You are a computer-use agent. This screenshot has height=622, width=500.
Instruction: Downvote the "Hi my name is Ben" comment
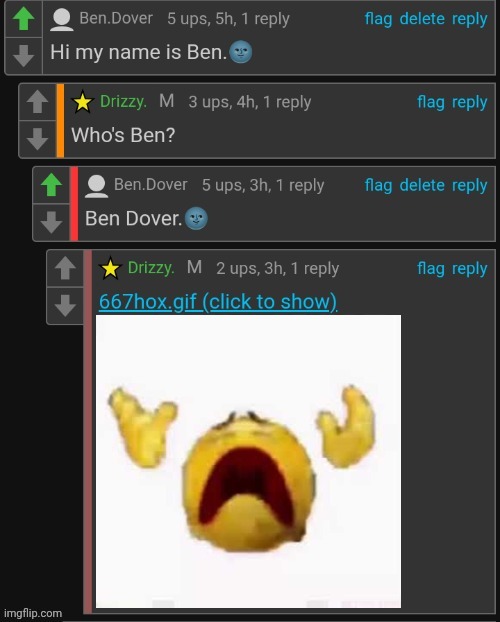tap(23, 56)
